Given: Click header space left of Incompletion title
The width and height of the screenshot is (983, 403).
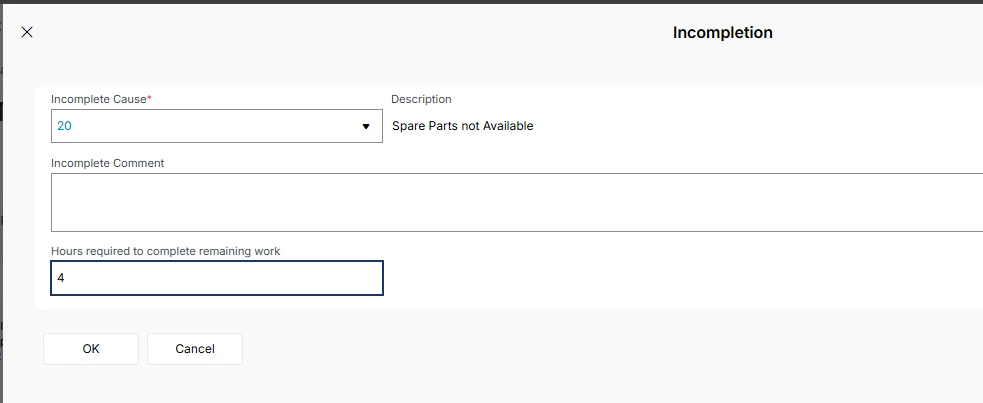Looking at the screenshot, I should [x=350, y=33].
